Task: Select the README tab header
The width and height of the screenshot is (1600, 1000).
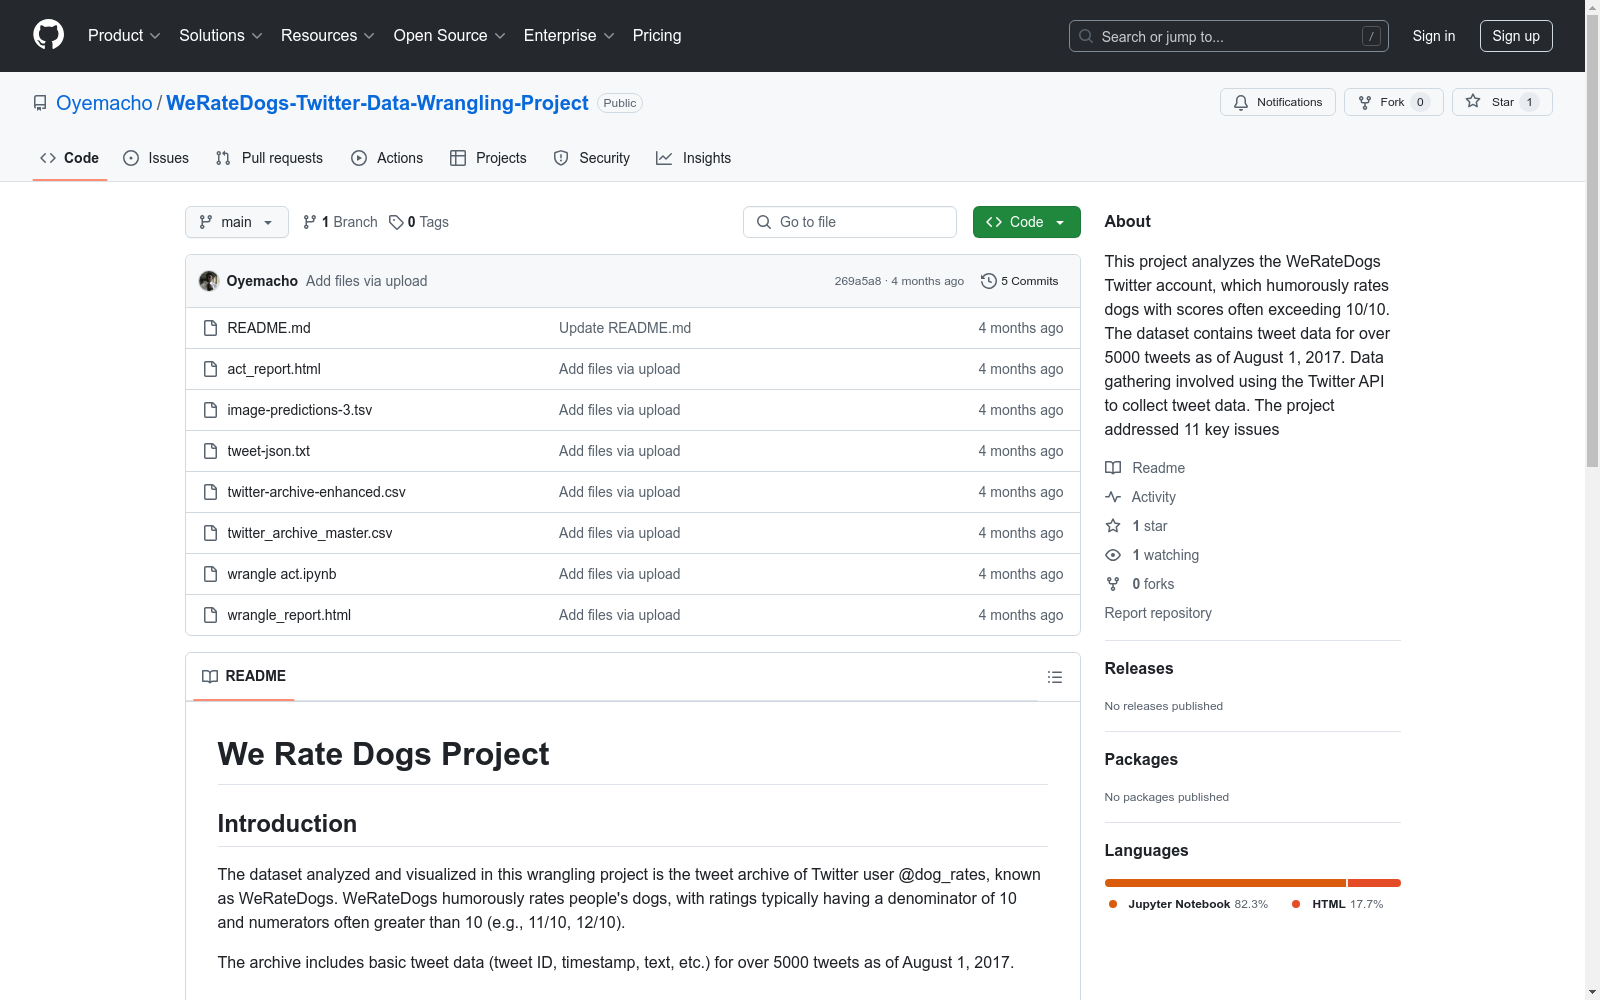Action: [244, 676]
